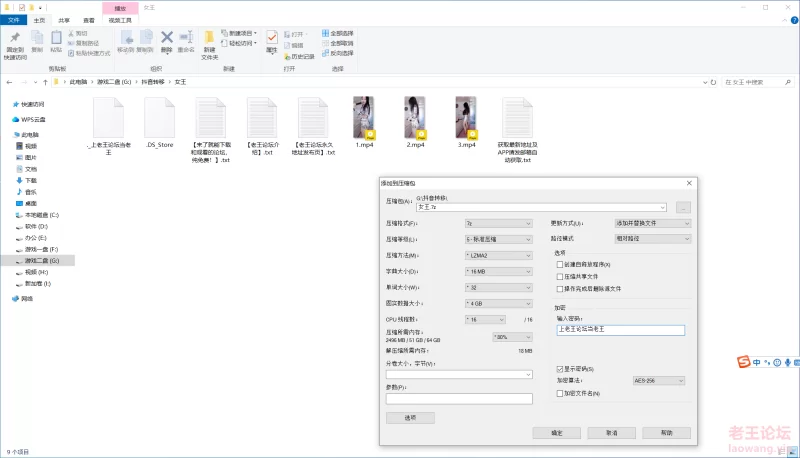Check 操作完成后删除源文件 option
The image size is (800, 458).
(560, 289)
